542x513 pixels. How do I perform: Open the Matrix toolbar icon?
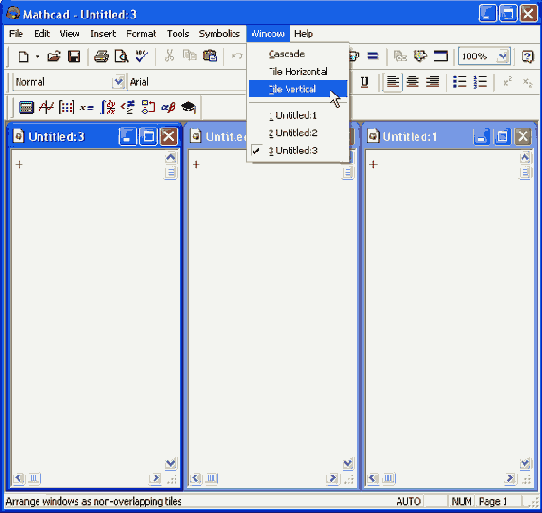[66, 108]
